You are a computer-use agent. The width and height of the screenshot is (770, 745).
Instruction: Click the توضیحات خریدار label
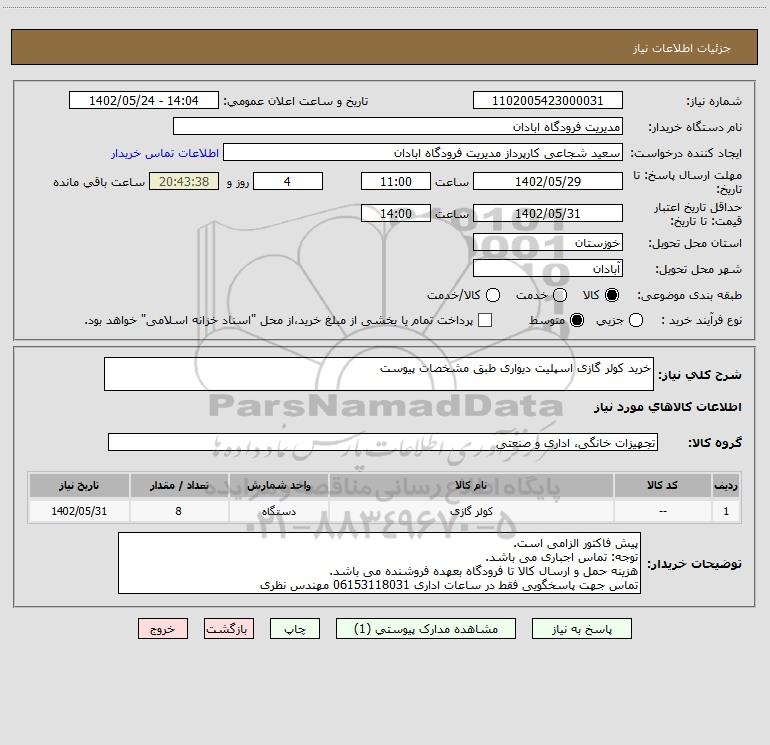click(694, 564)
